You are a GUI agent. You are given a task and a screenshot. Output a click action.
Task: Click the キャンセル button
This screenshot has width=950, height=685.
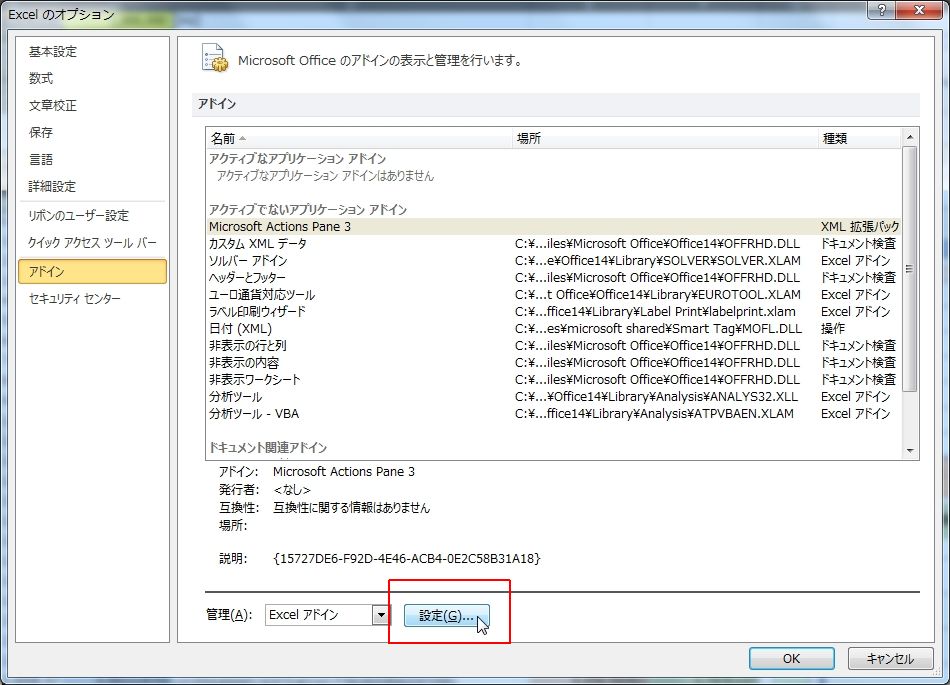(889, 658)
